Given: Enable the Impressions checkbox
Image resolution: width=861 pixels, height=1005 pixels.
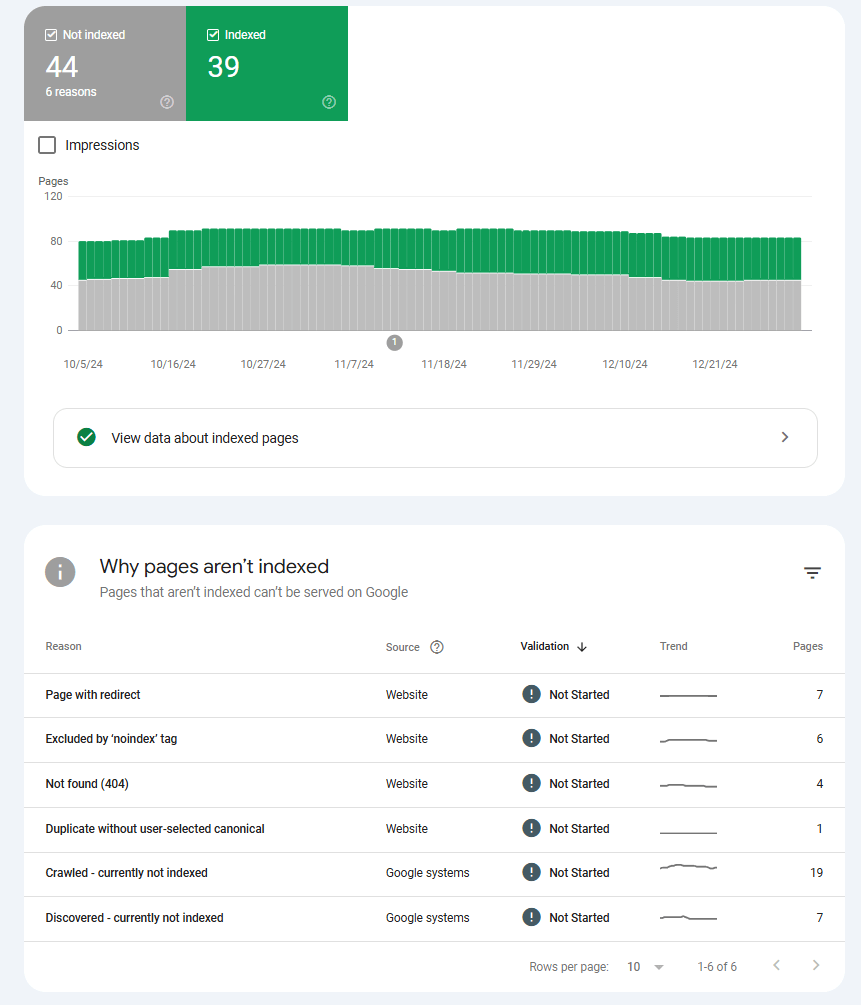Looking at the screenshot, I should tap(47, 145).
